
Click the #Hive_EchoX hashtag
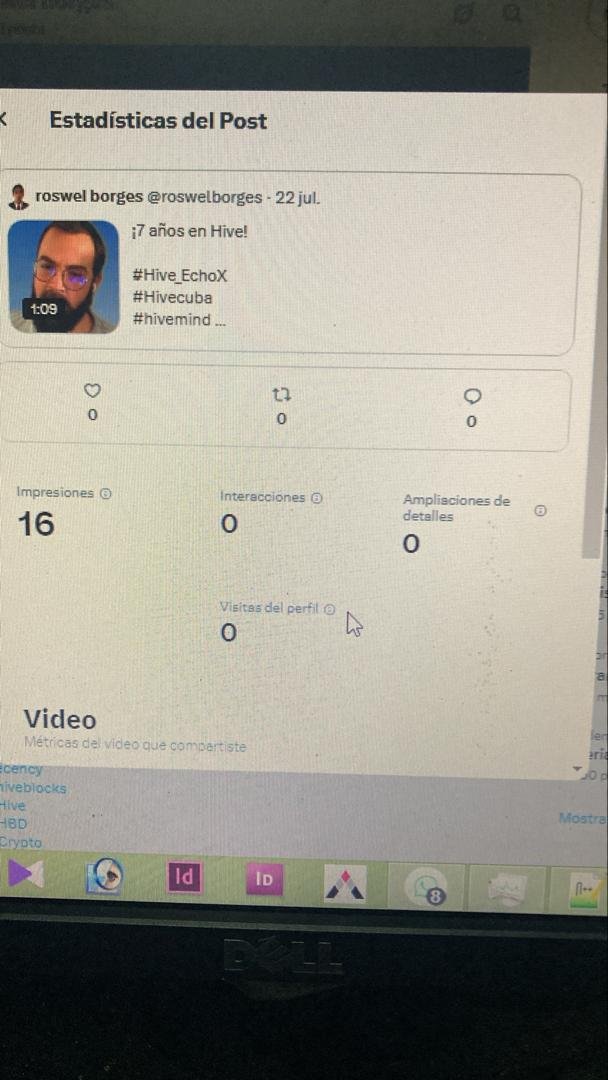point(179,276)
